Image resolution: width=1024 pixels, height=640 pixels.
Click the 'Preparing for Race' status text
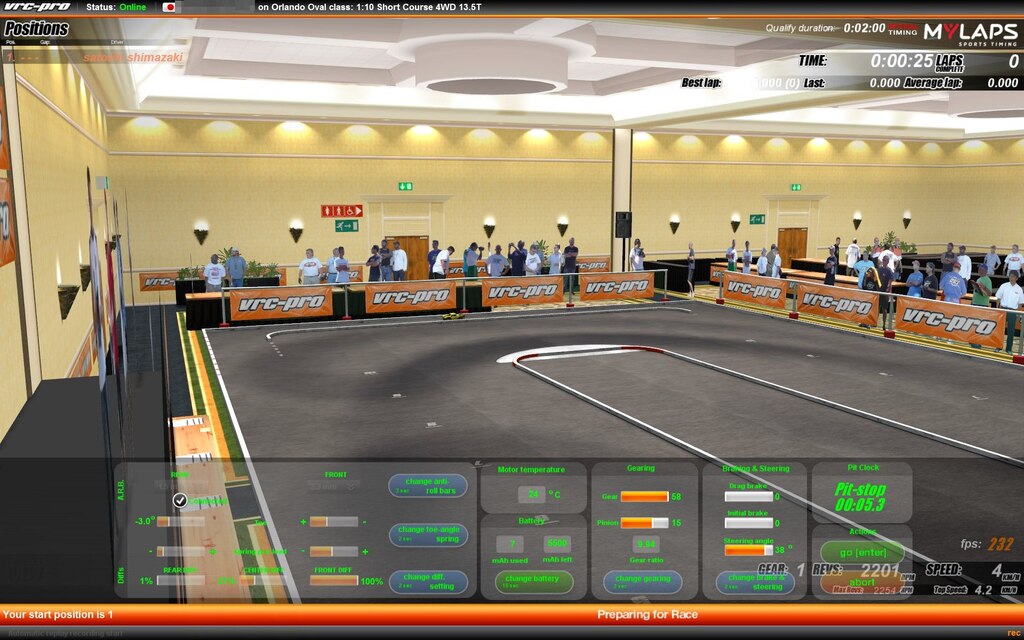click(x=647, y=615)
